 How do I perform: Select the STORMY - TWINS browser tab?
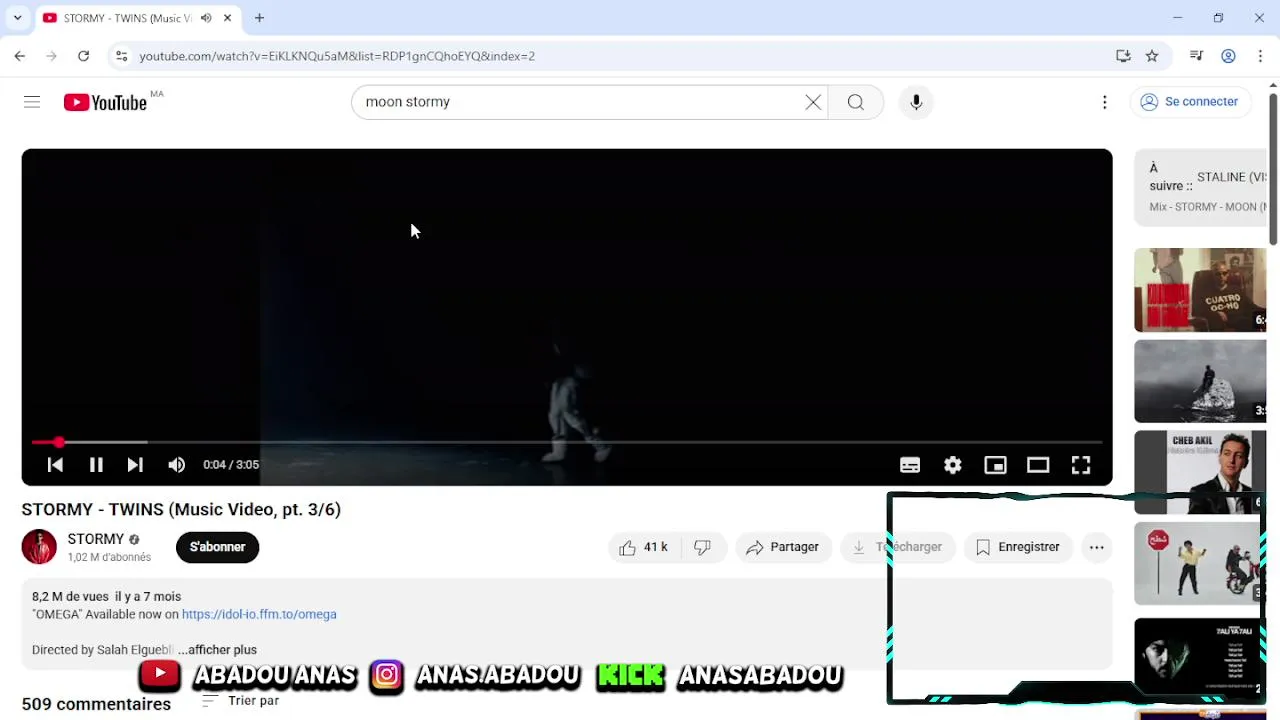(137, 18)
